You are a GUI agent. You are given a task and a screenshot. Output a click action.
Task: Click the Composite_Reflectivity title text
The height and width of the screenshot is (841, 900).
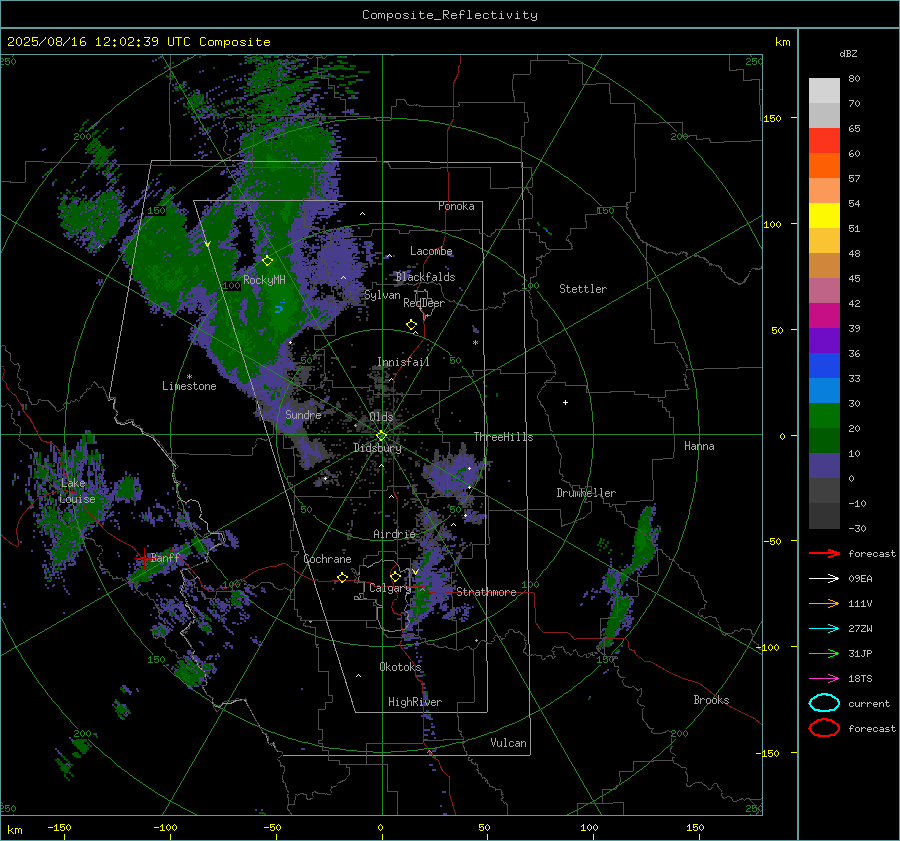pyautogui.click(x=450, y=15)
